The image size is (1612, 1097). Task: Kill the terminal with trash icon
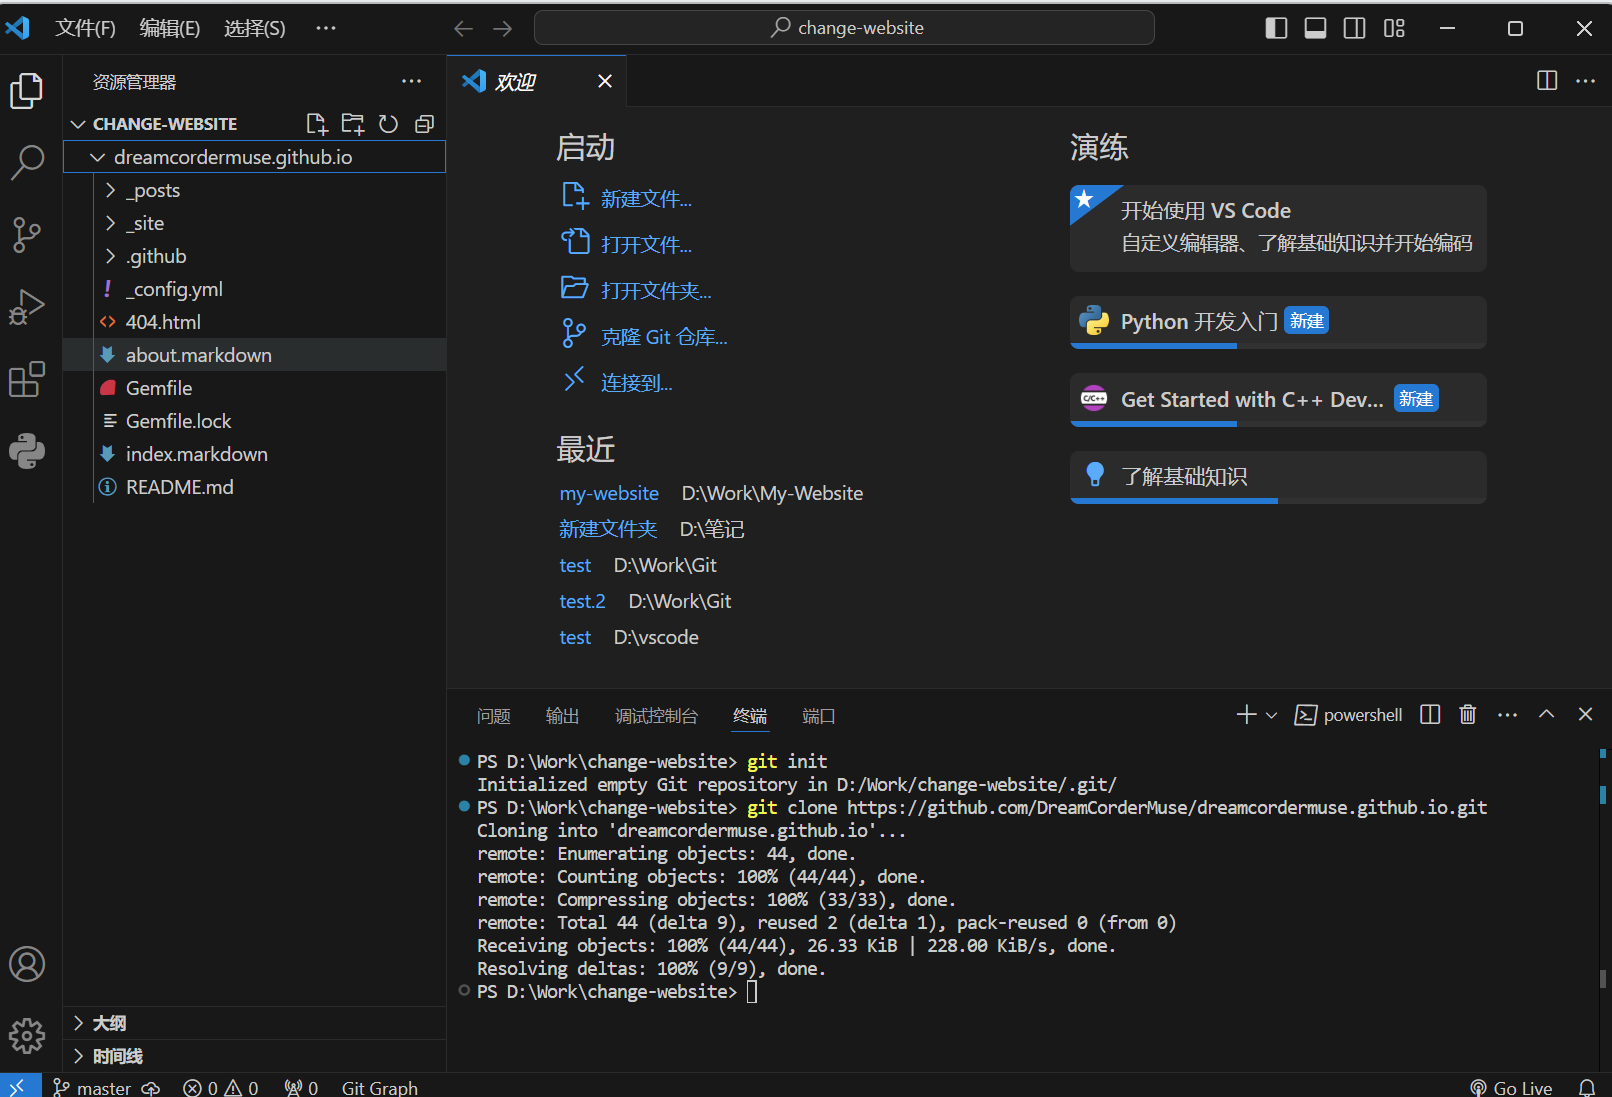(1467, 714)
